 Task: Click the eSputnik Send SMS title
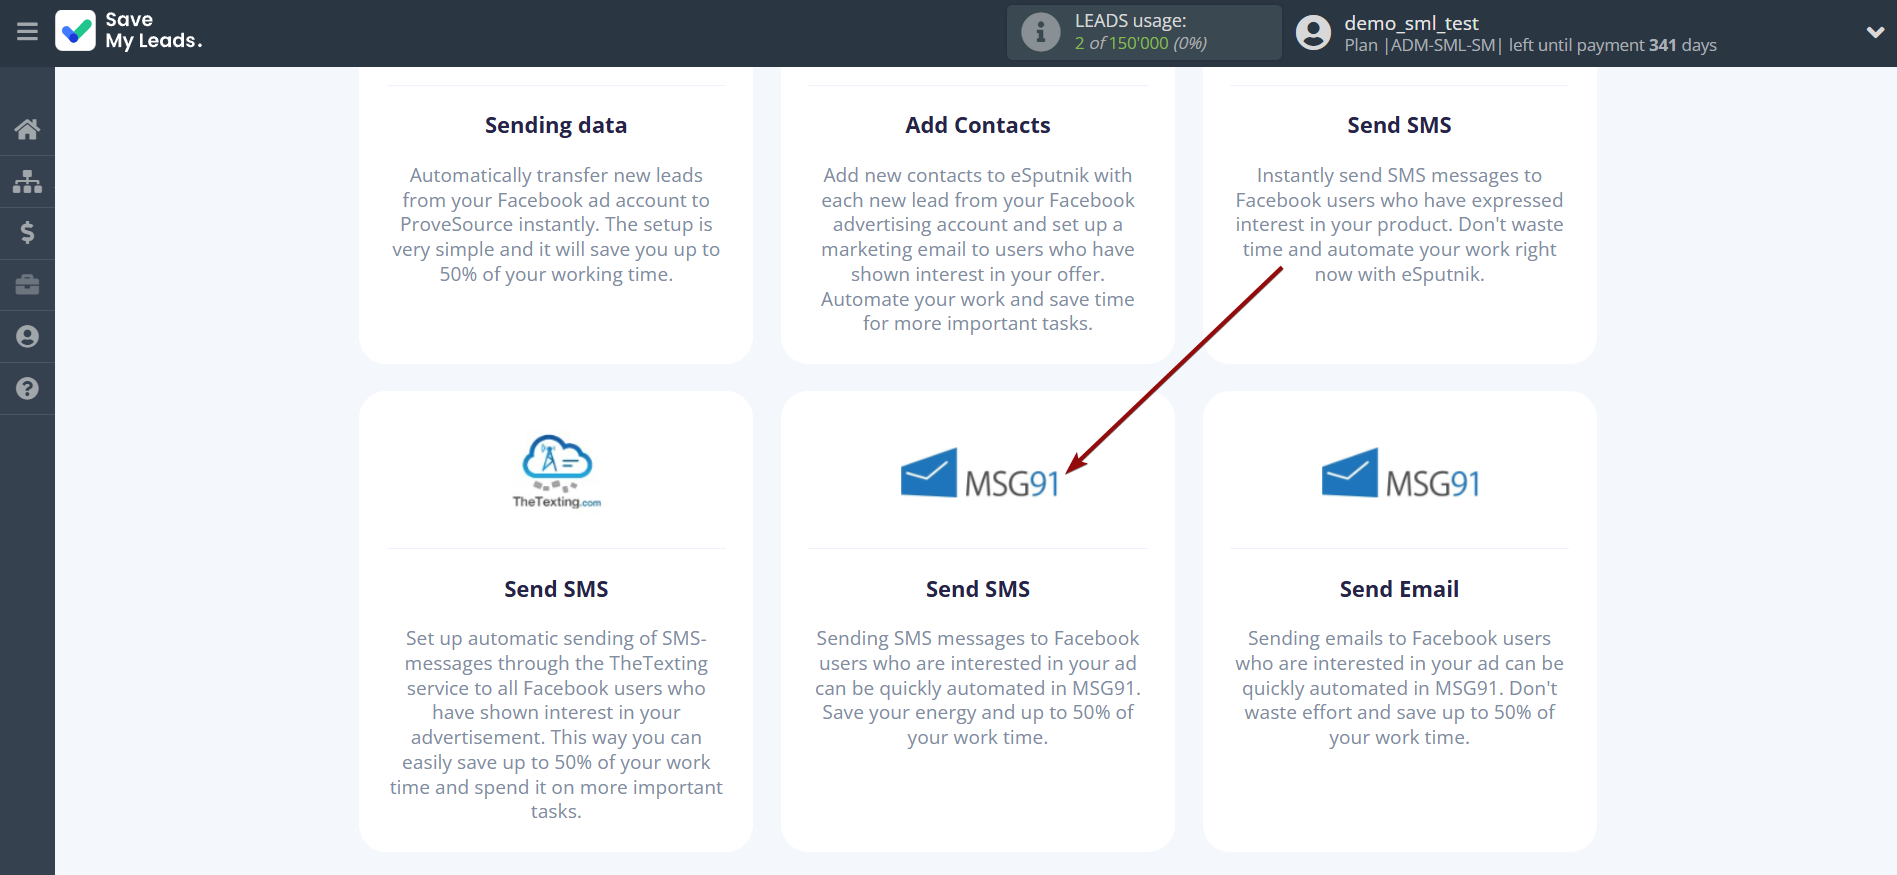point(1399,125)
